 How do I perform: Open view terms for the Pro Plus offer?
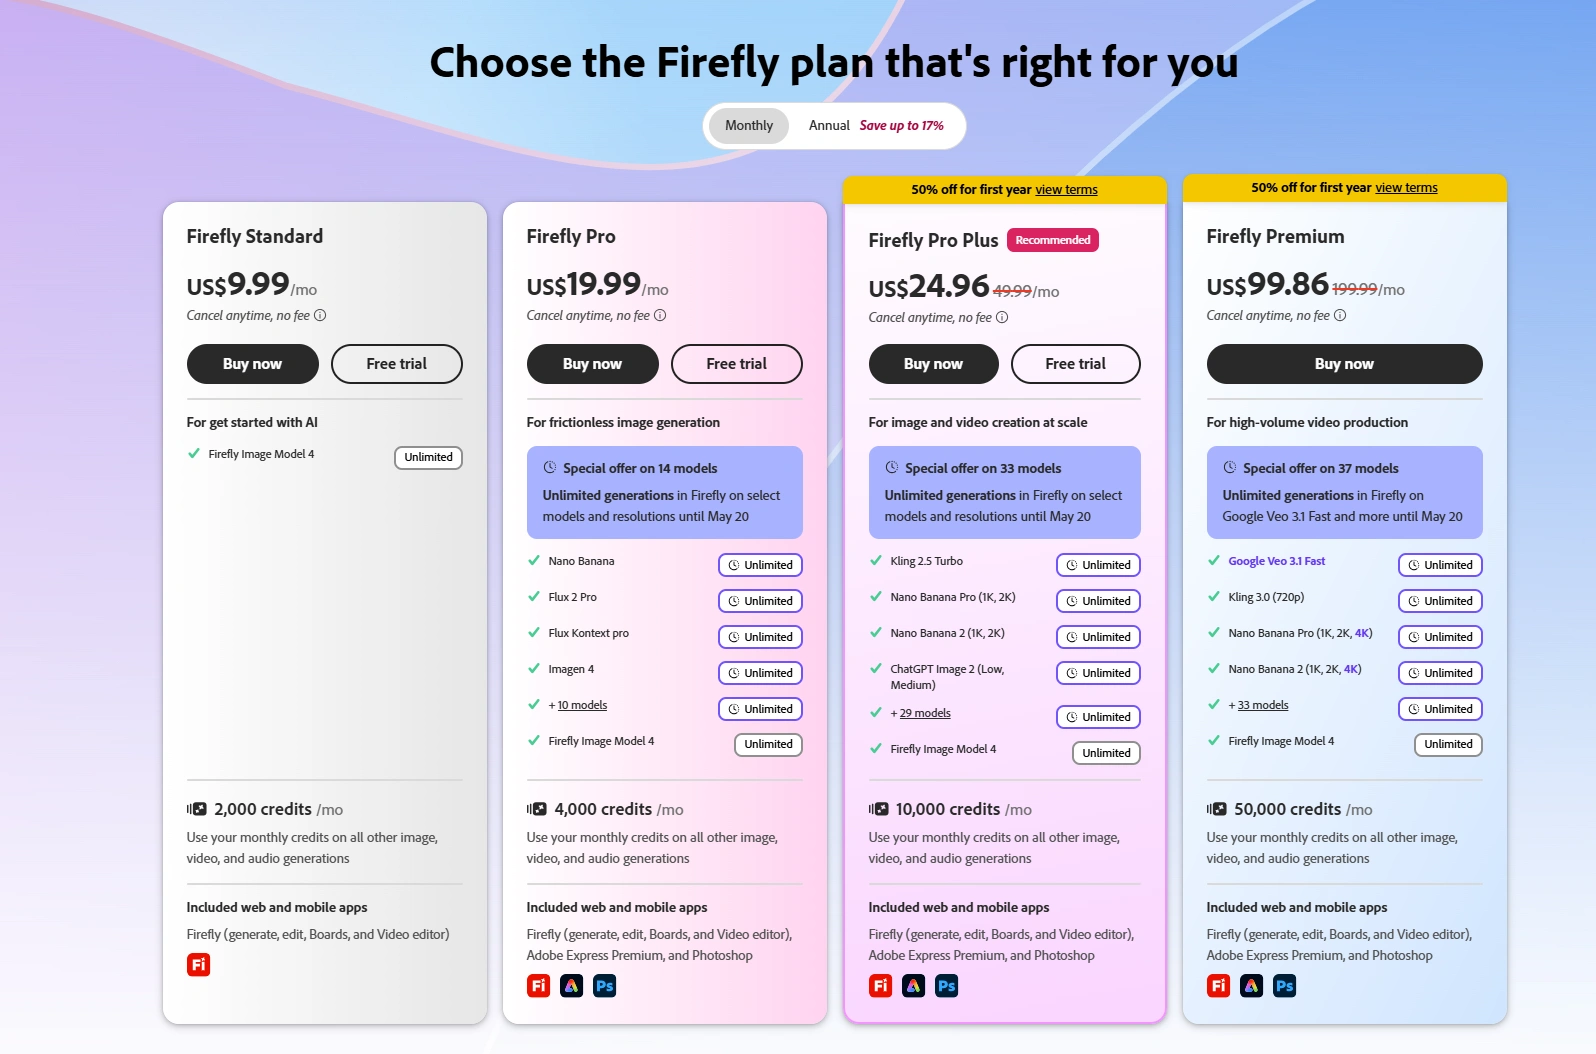(1066, 189)
